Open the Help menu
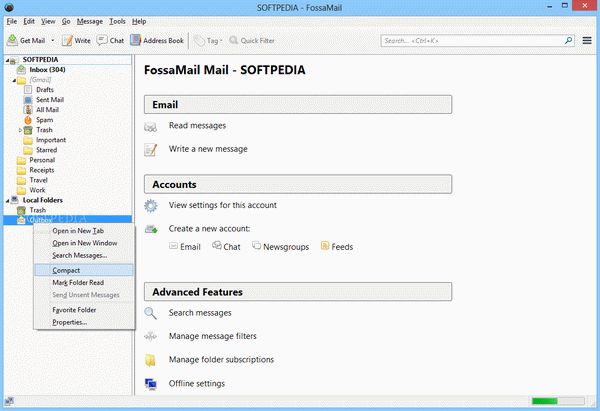The image size is (600, 411). coord(139,21)
